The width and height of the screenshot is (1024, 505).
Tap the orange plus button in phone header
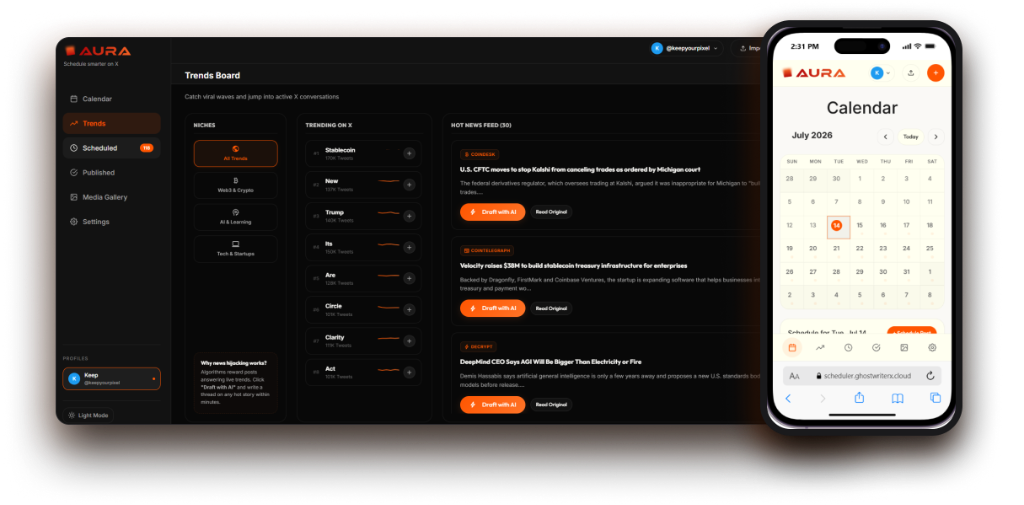(935, 73)
